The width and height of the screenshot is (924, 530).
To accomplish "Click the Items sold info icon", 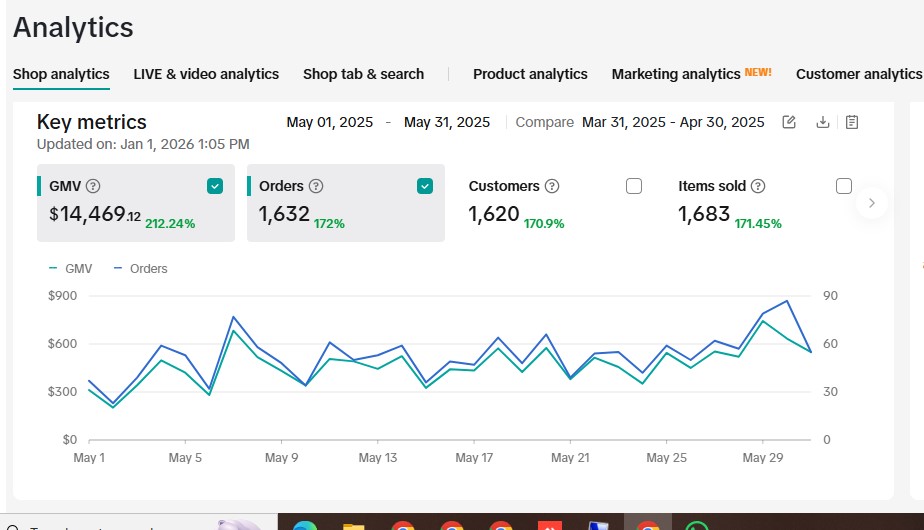I will (x=758, y=186).
